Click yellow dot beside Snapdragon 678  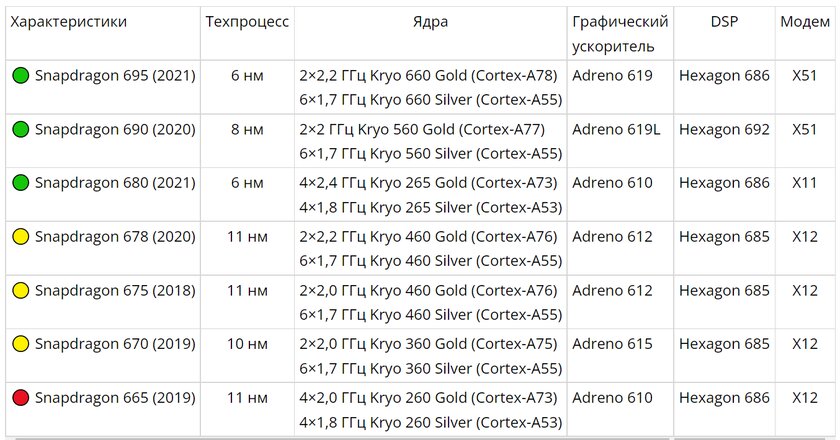pos(20,236)
